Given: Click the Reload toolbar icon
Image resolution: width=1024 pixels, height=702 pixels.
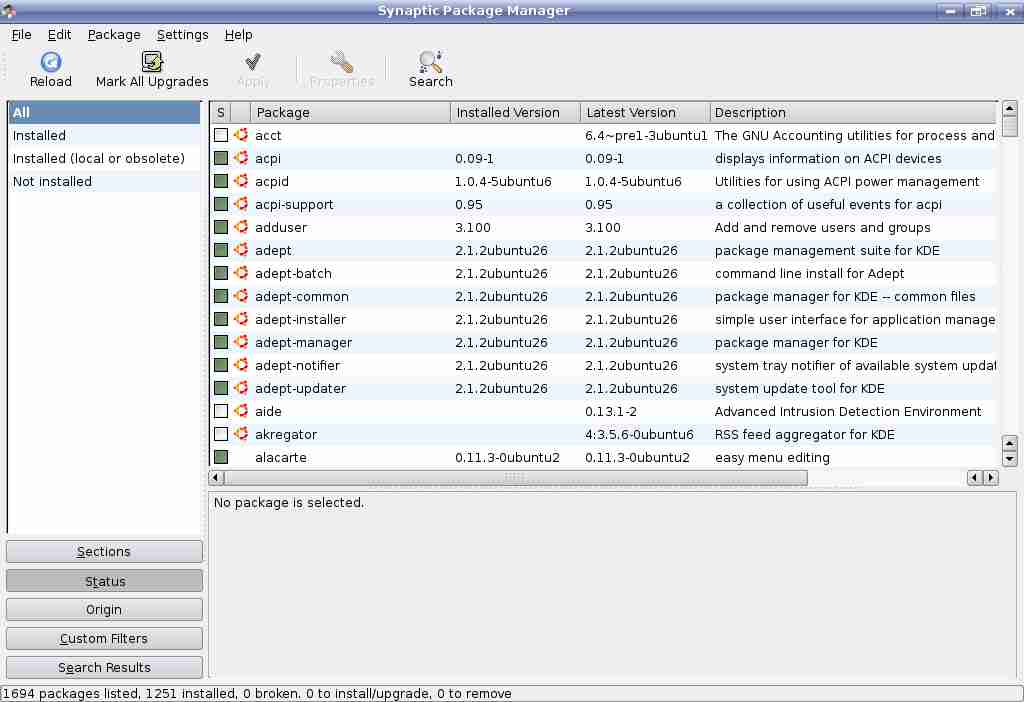Looking at the screenshot, I should point(50,62).
